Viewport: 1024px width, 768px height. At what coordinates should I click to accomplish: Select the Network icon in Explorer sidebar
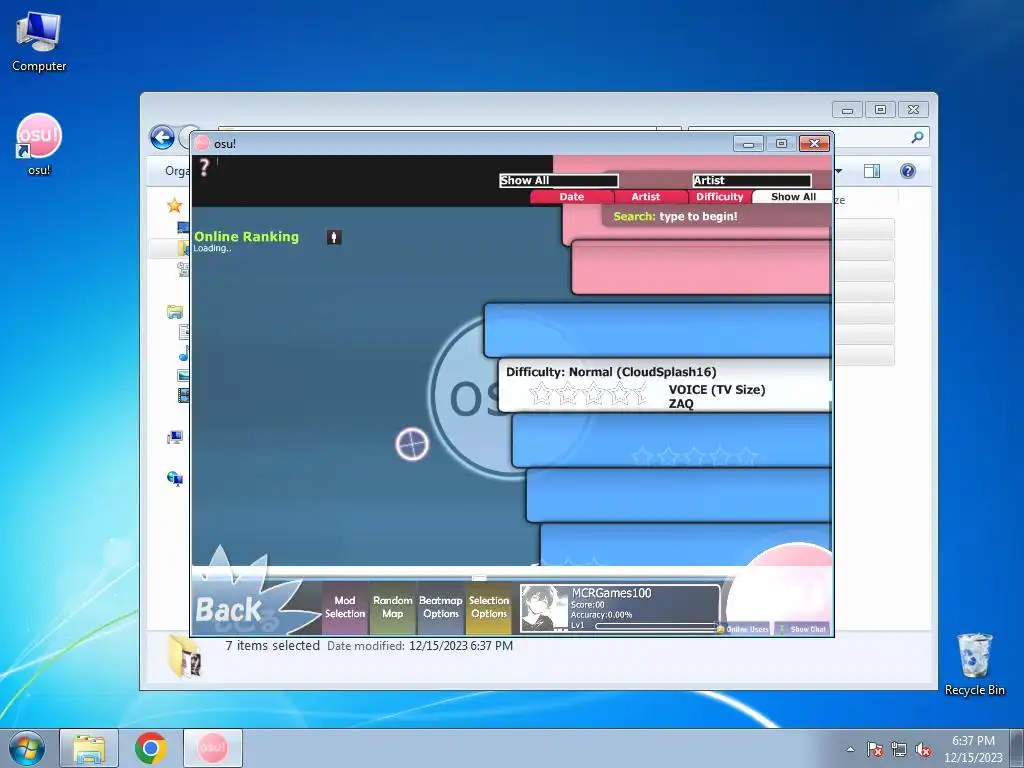(174, 479)
